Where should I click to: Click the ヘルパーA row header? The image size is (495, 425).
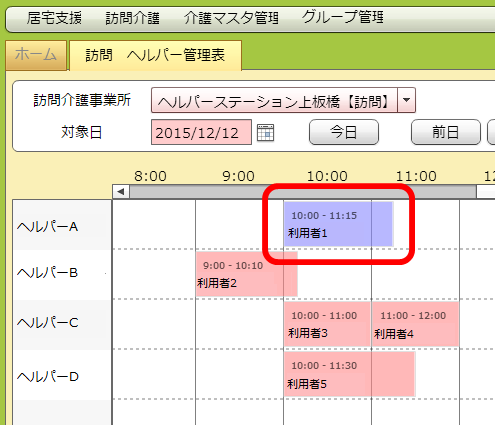62,225
